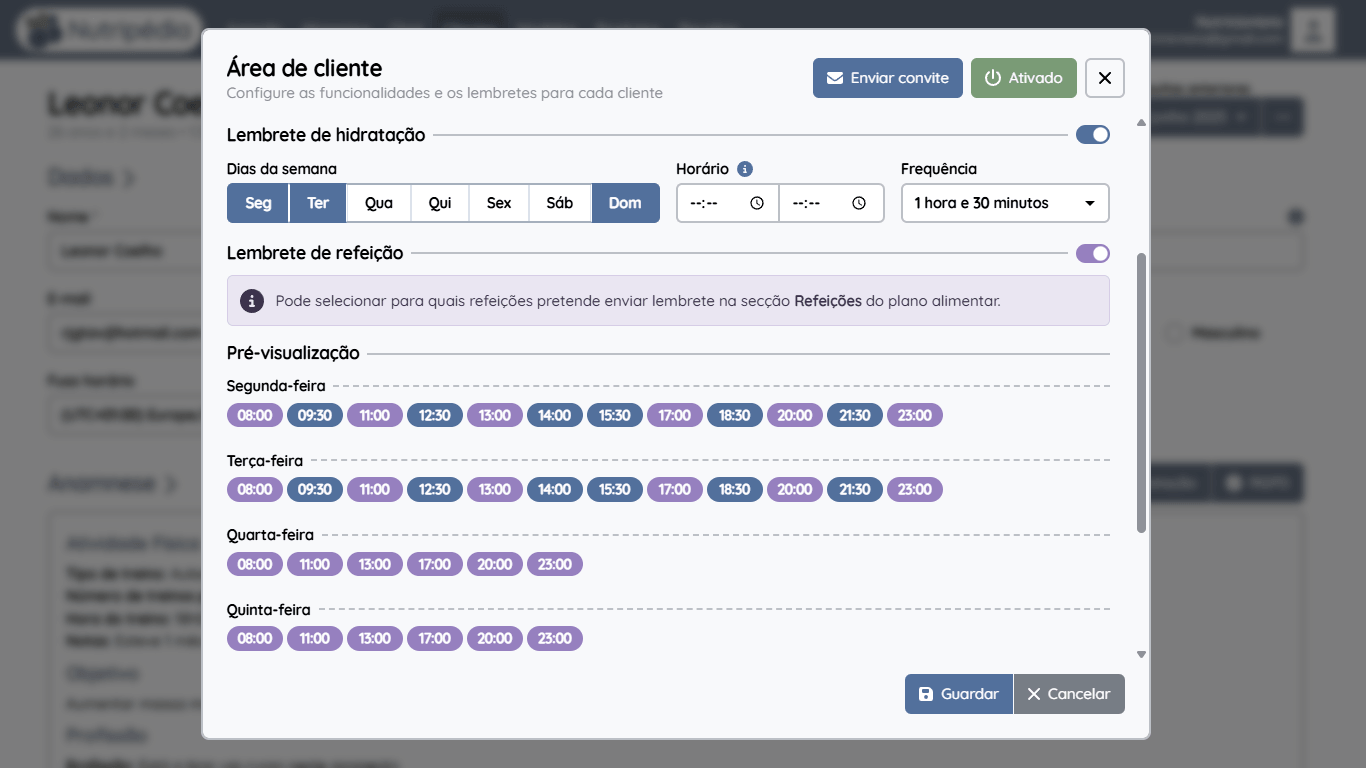Click the dialog scrollbar thumb
Screen dimensions: 1366x768
[1142, 392]
